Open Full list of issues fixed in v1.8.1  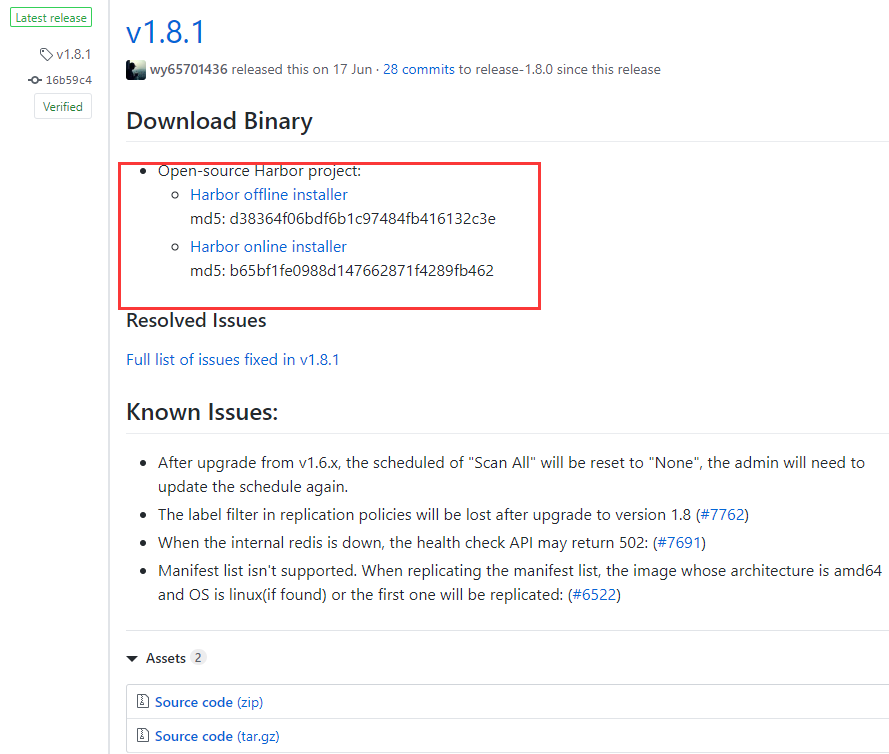point(232,359)
